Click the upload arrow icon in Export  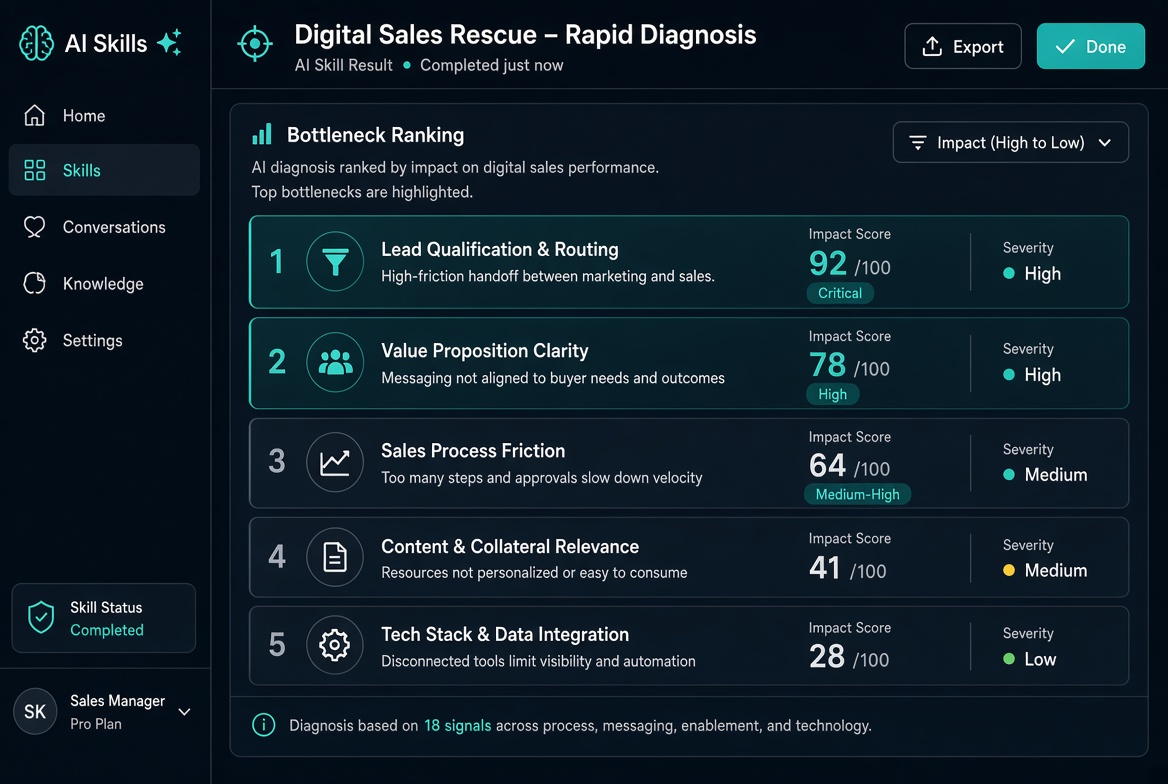(932, 46)
